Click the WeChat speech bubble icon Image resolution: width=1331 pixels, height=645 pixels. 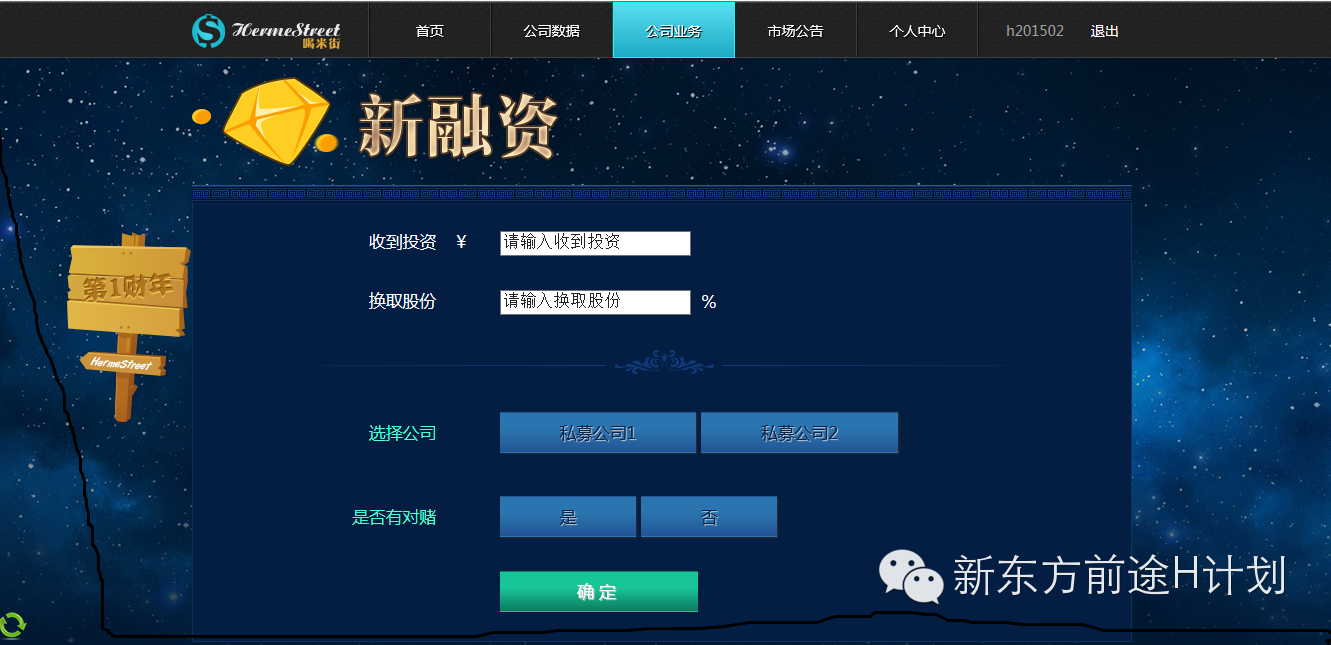tap(911, 575)
